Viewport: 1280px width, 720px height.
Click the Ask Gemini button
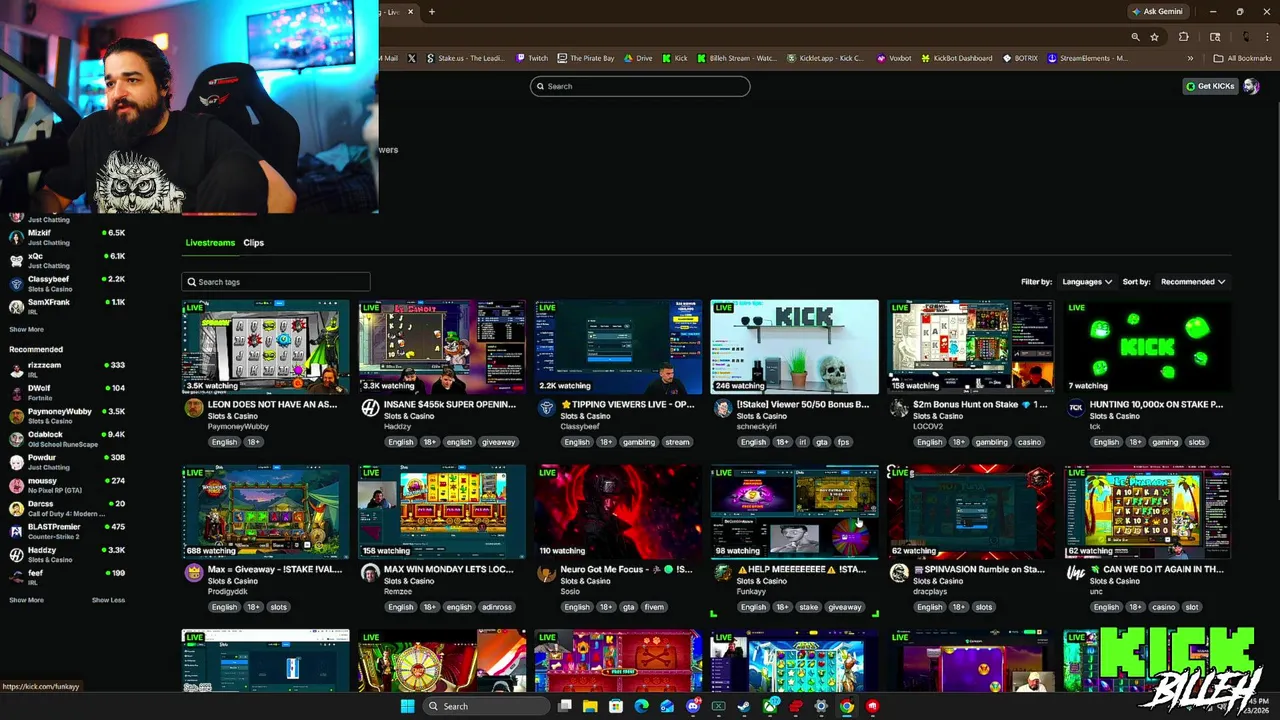coord(1157,12)
